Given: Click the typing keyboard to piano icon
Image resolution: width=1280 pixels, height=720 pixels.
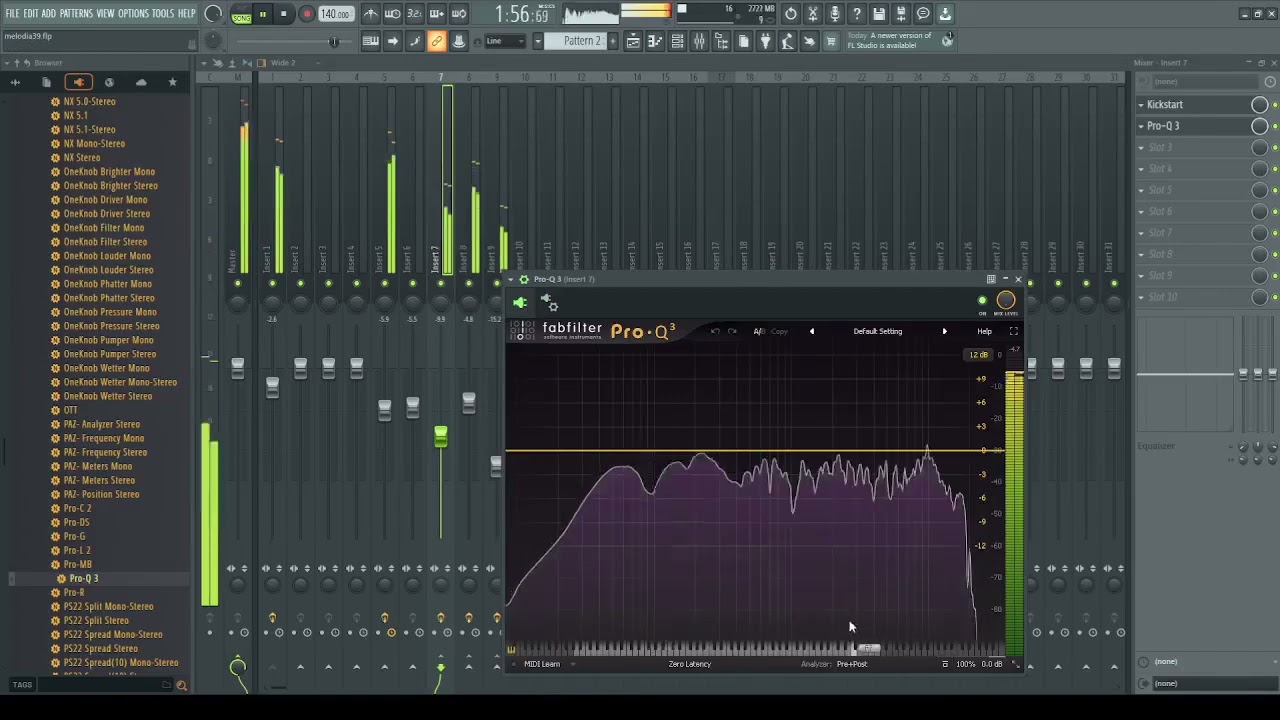Looking at the screenshot, I should [370, 41].
